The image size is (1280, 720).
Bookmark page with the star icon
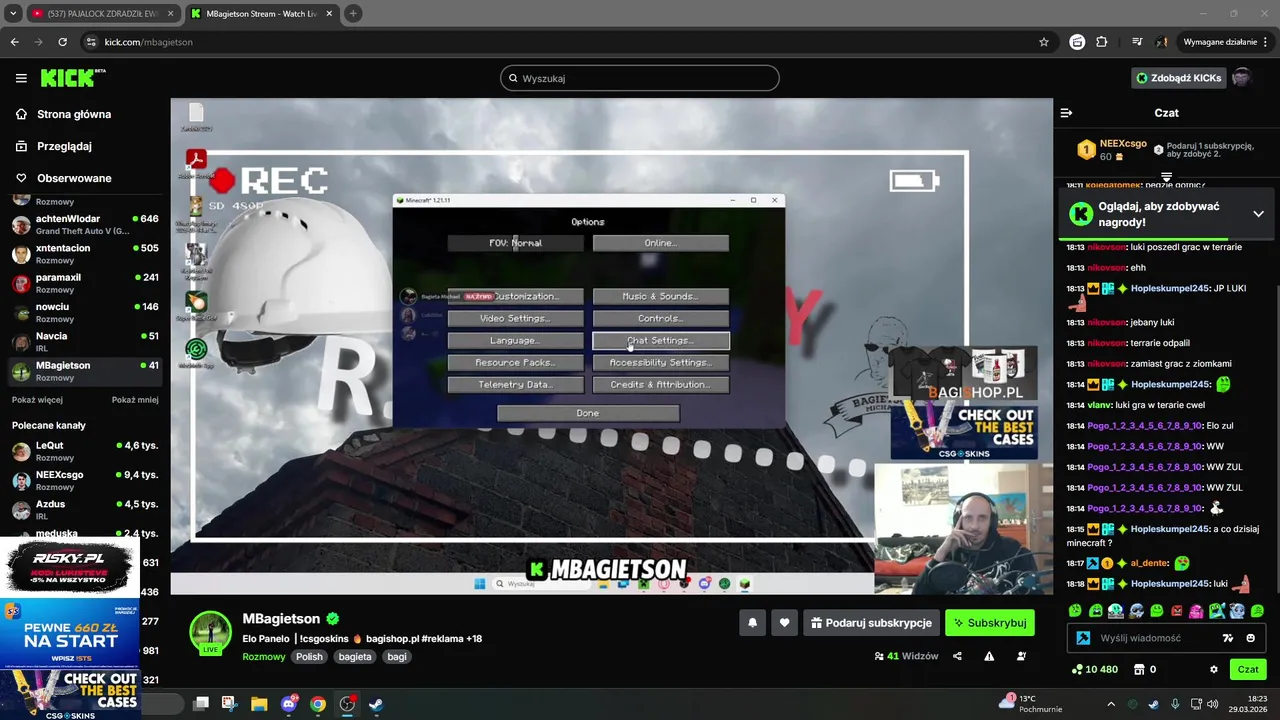coord(1044,42)
